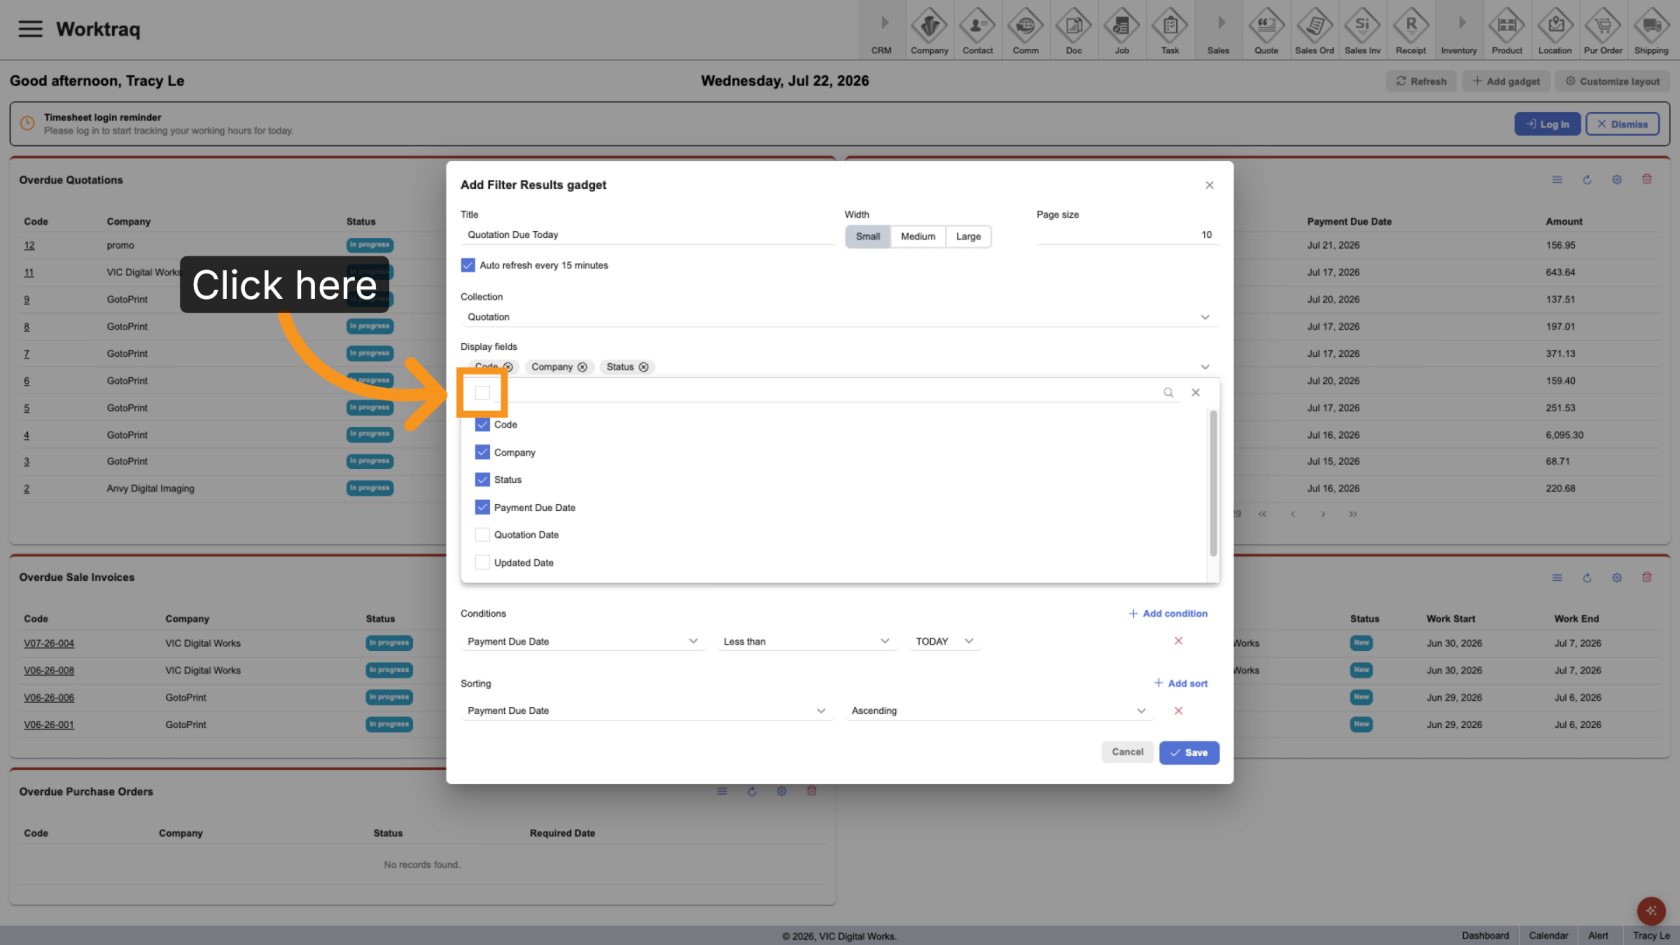Open the Receipt module icon
Screen dimensions: 1680x945
pyautogui.click(x=1410, y=31)
